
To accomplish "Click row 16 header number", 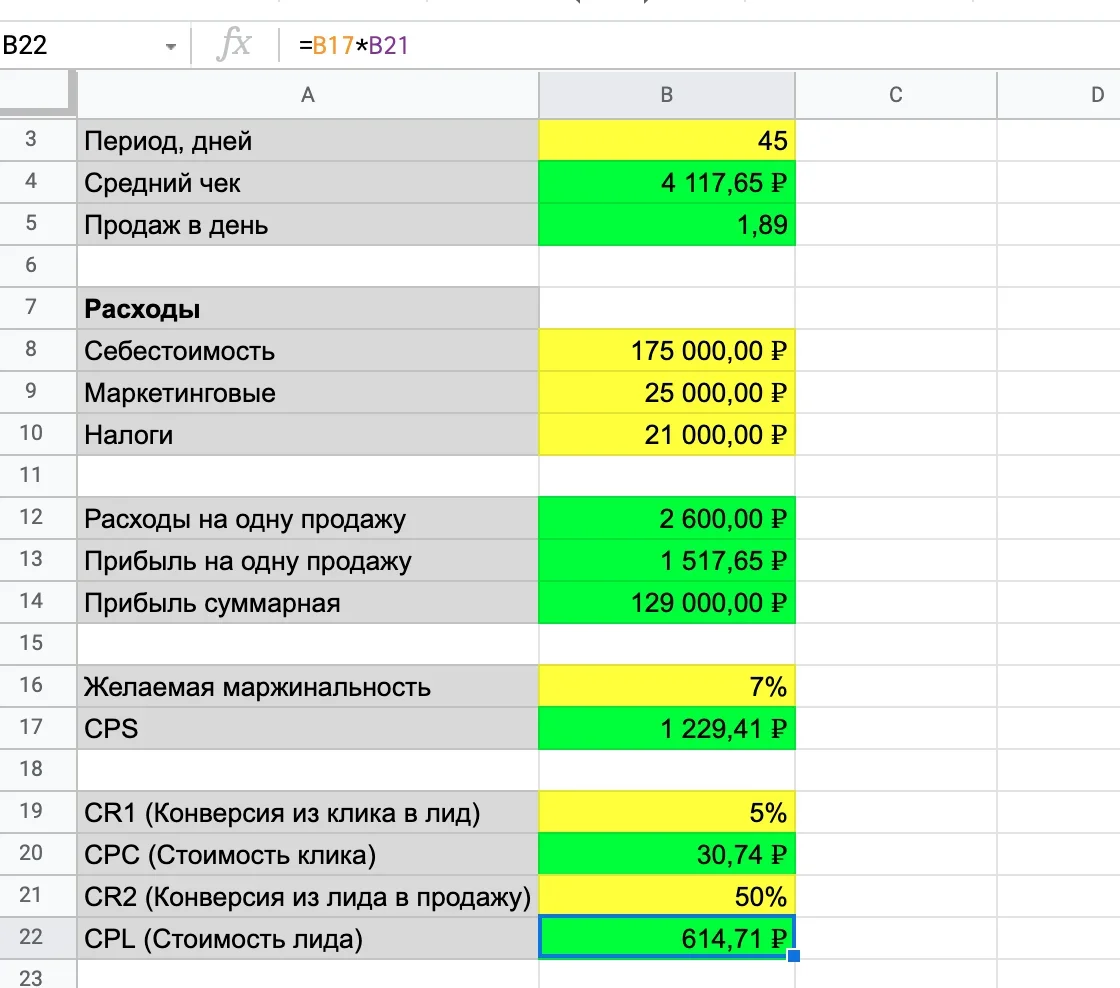I will point(30,686).
